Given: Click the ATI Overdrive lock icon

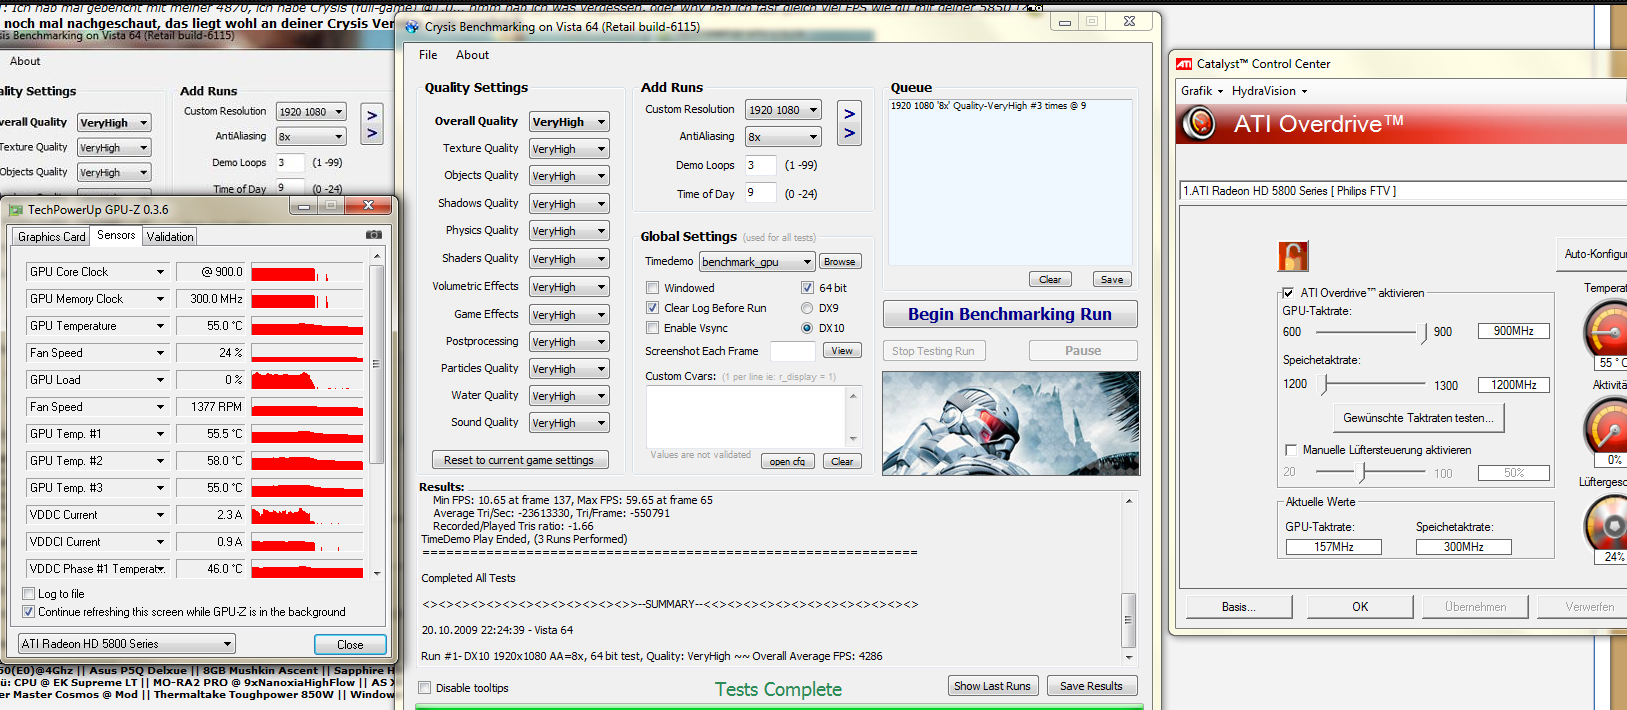Looking at the screenshot, I should coord(1293,256).
